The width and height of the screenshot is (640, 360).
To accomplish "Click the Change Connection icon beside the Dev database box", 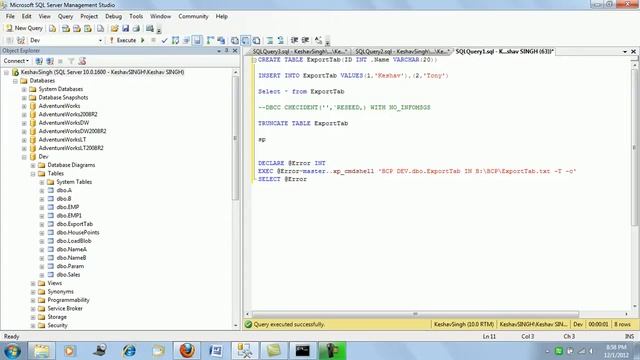I will [x=20, y=40].
